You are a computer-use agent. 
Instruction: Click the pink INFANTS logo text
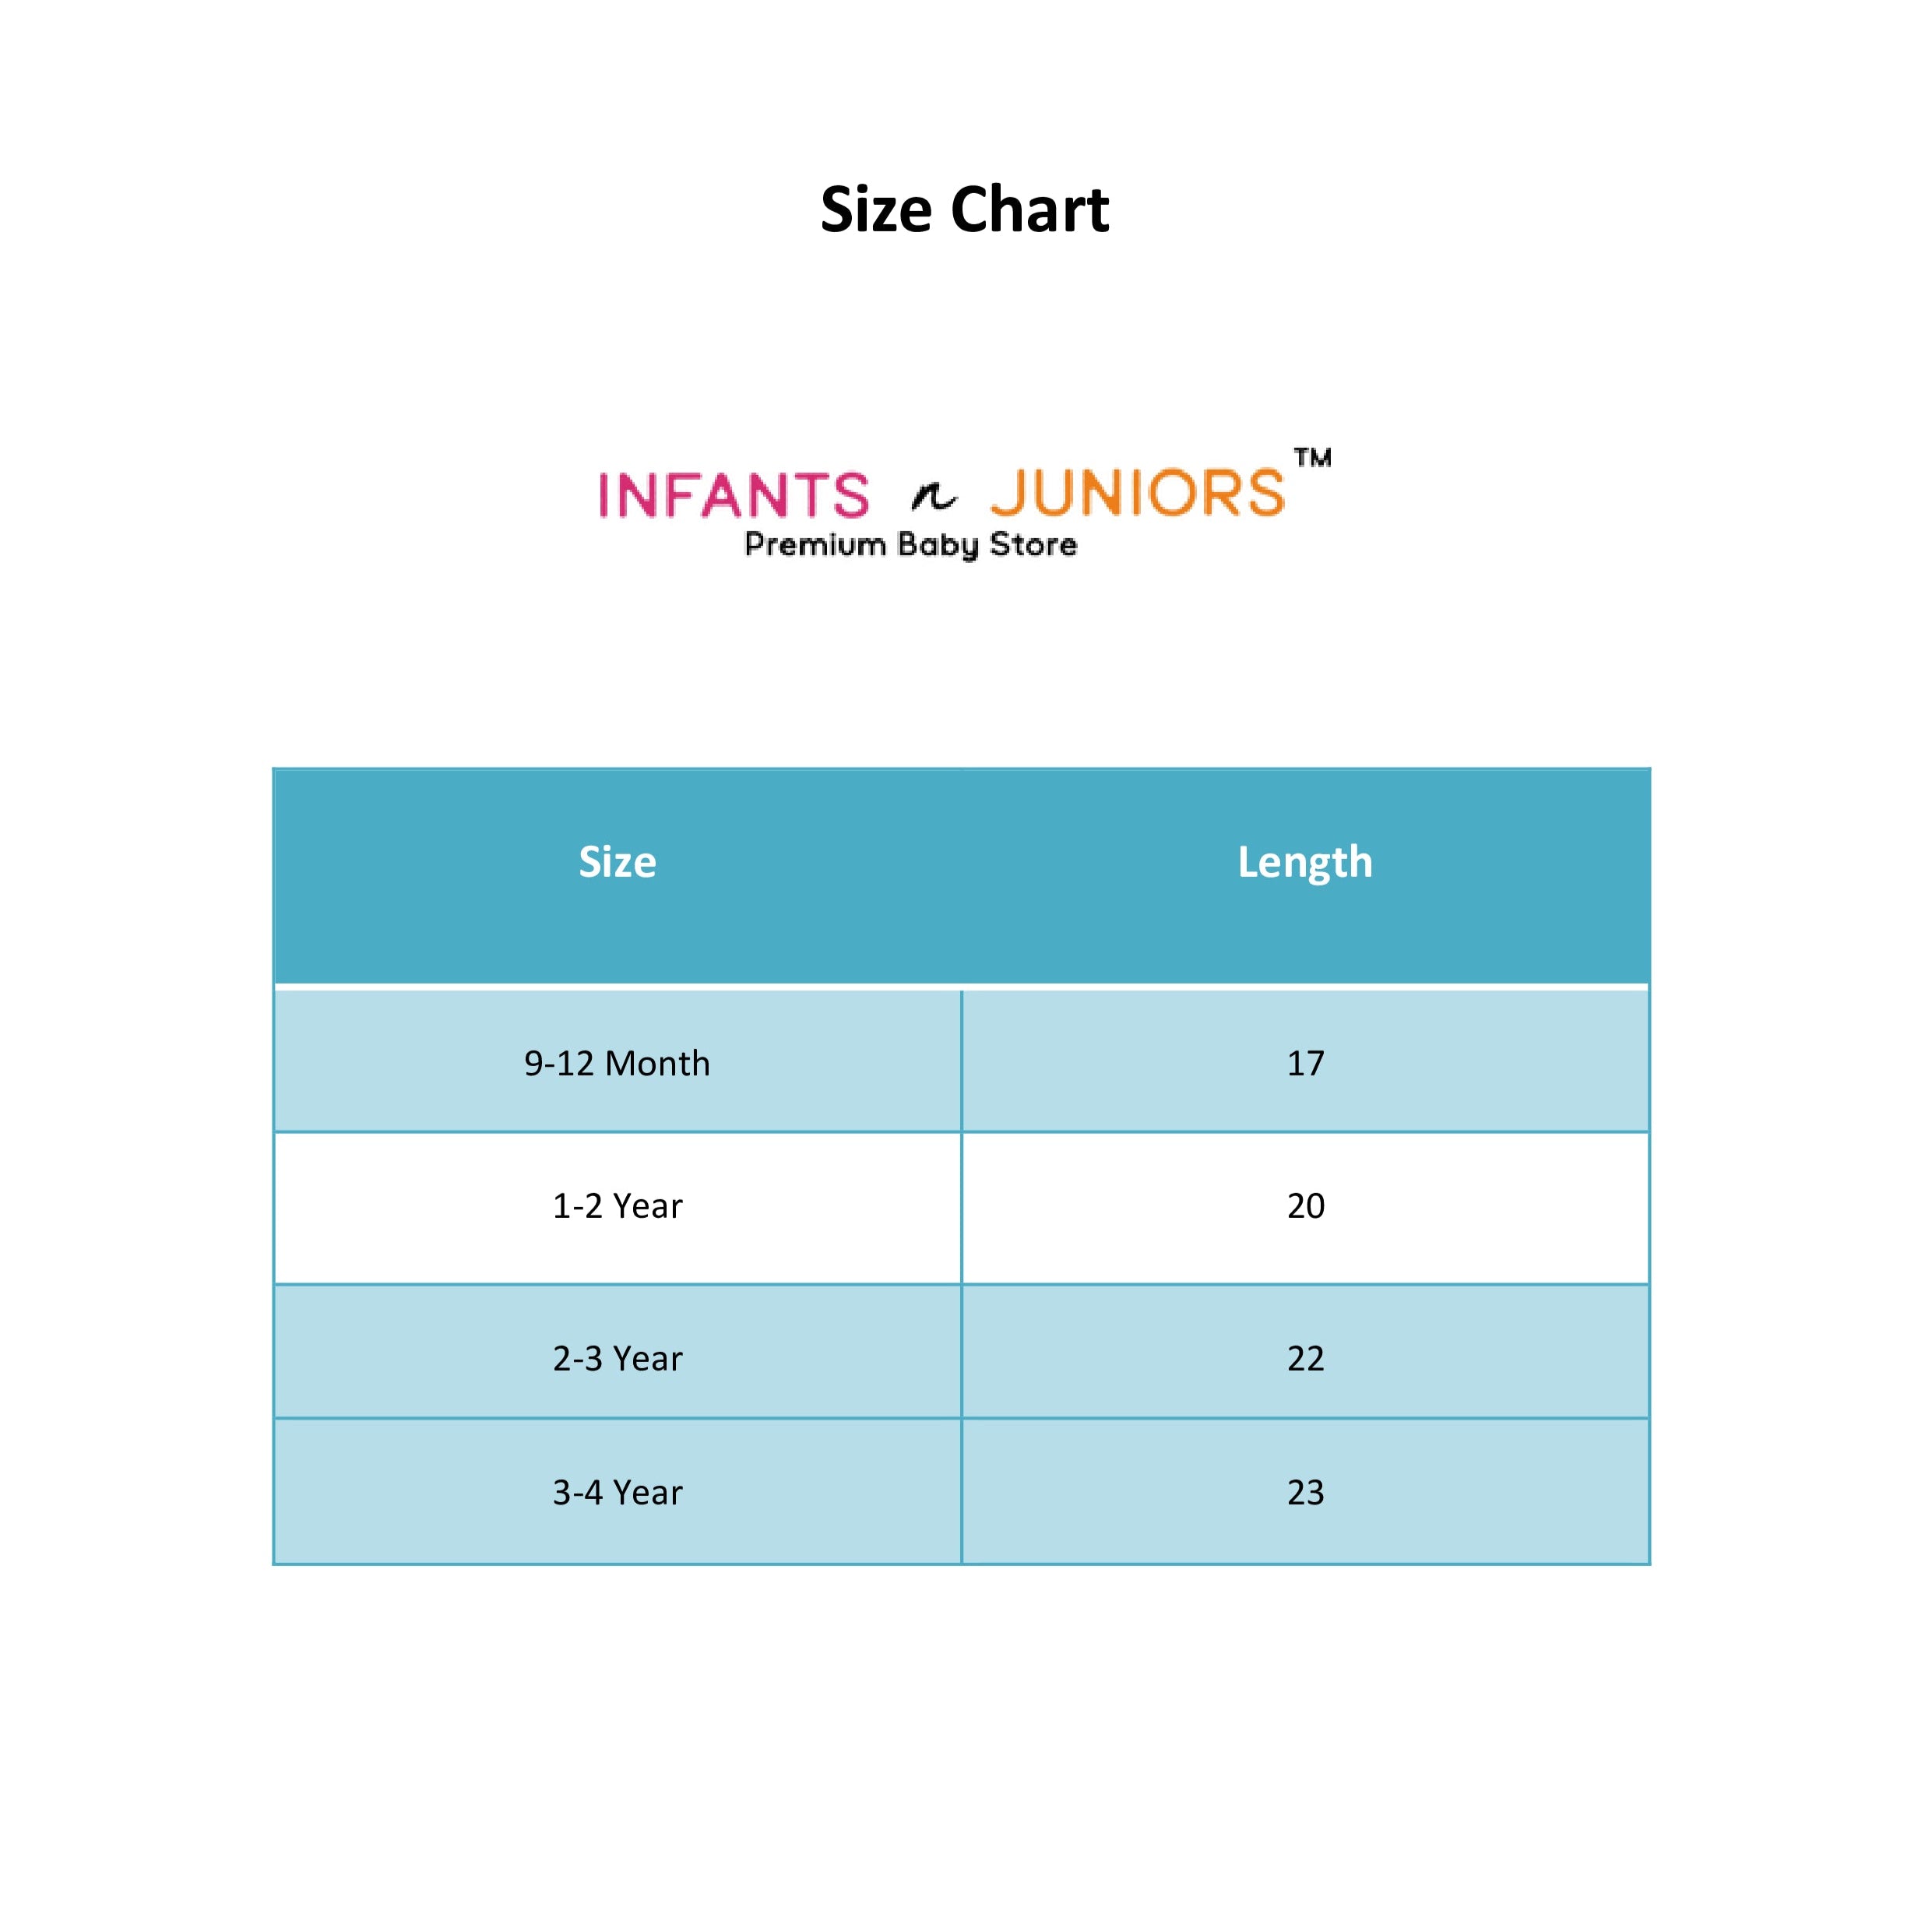click(x=734, y=495)
